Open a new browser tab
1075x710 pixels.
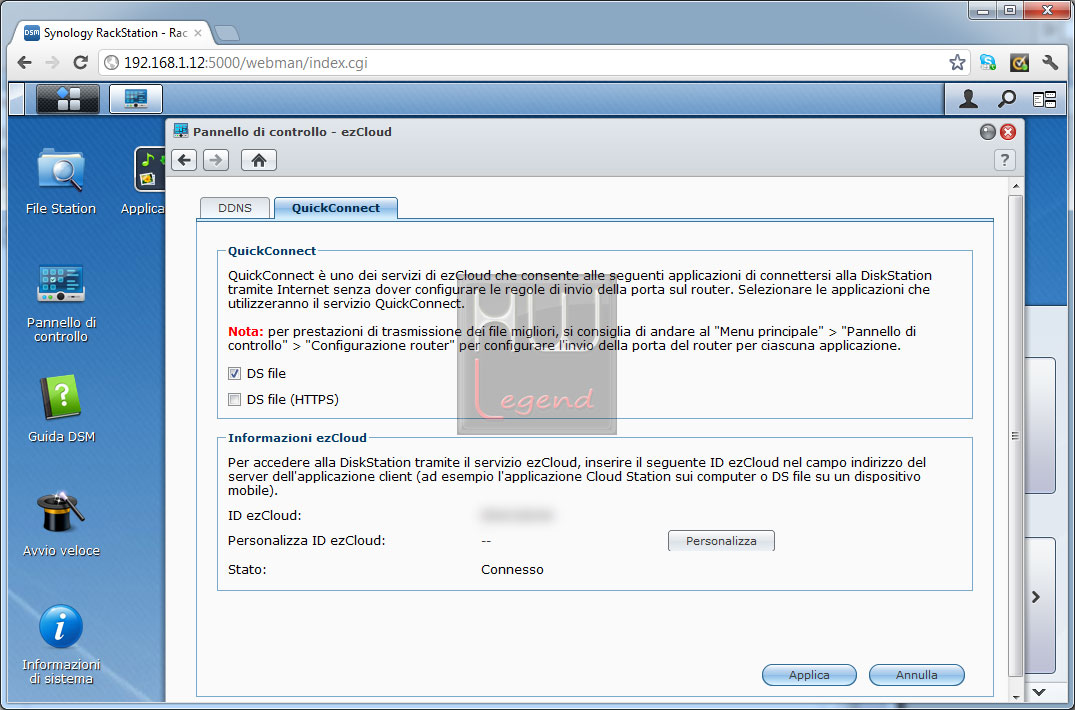pyautogui.click(x=226, y=33)
